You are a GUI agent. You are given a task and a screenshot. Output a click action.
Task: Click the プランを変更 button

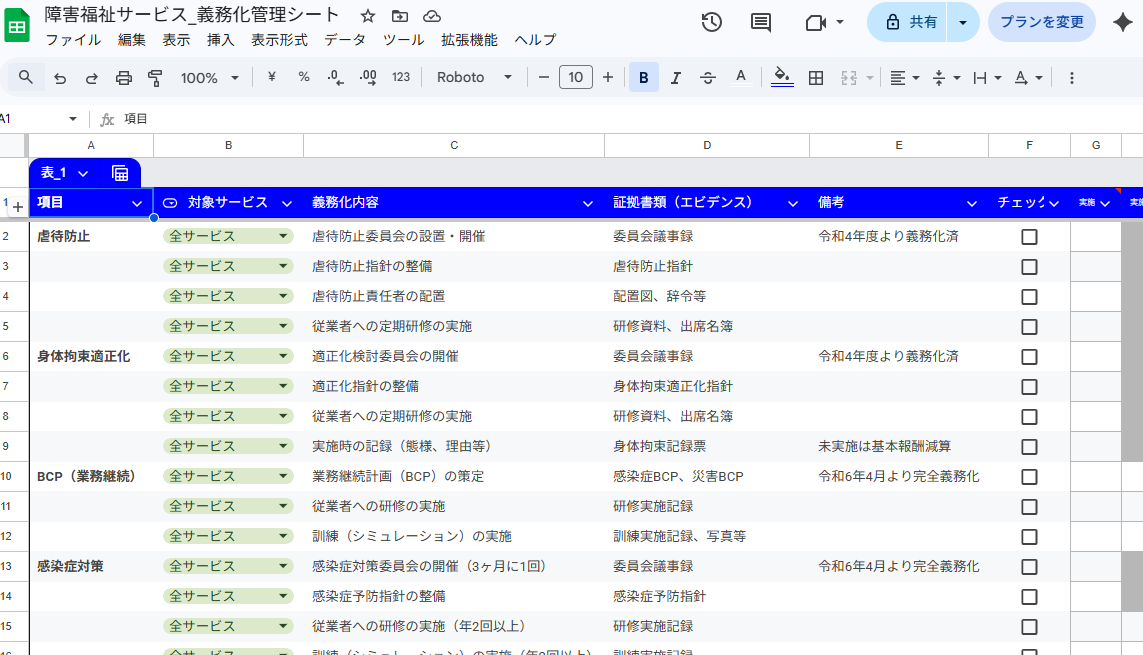click(1041, 22)
